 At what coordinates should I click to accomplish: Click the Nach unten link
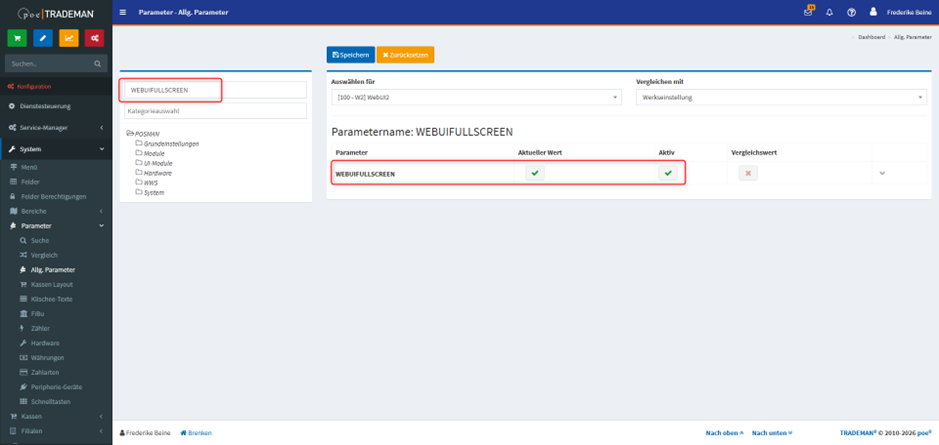coord(772,432)
